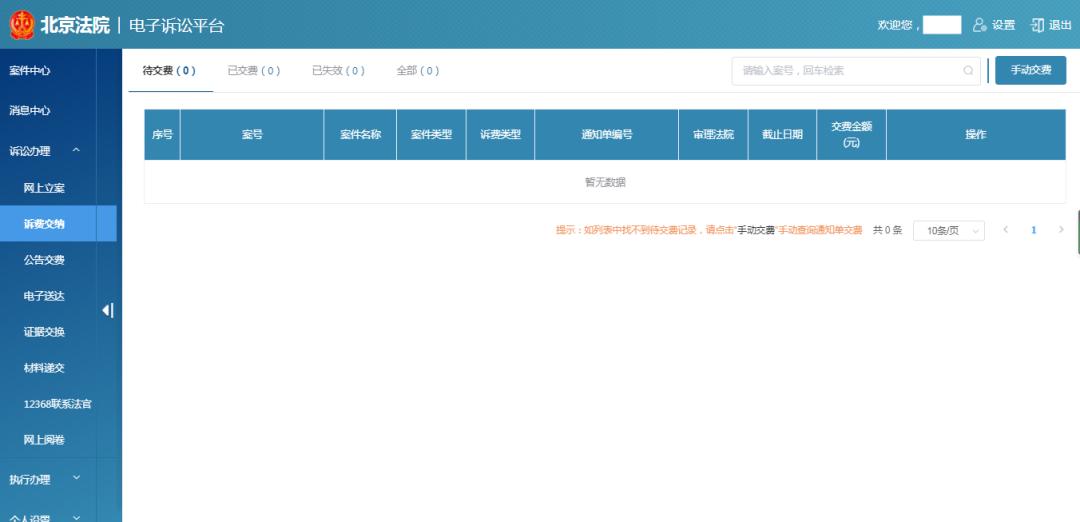Image resolution: width=1080 pixels, height=522 pixels.
Task: Go to previous page arrow
Action: [x=1006, y=230]
